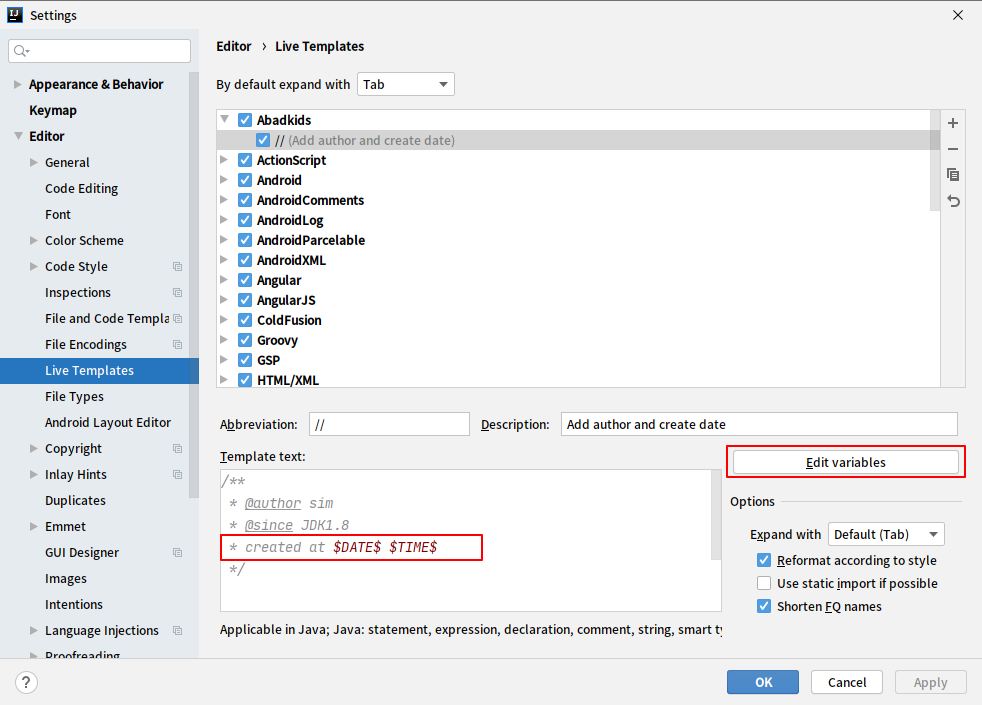Click the template list vertical scrollbar
The image size is (982, 705).
click(934, 160)
